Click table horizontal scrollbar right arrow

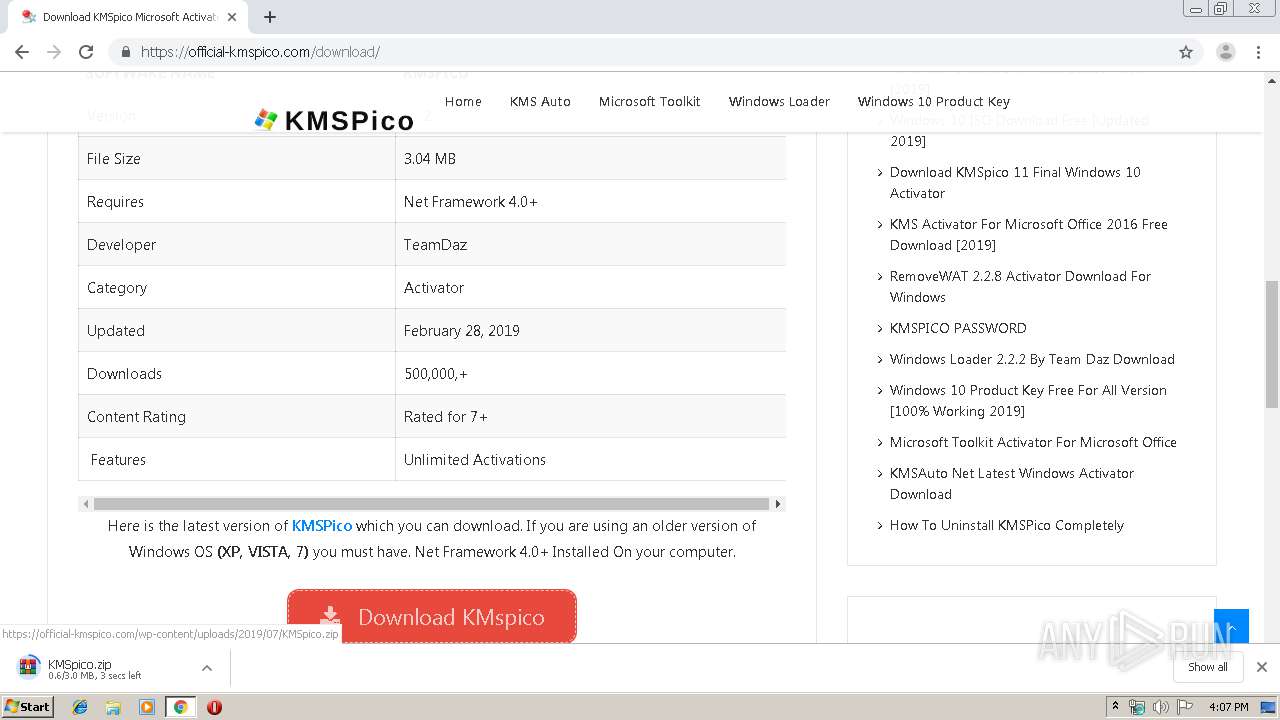click(778, 504)
